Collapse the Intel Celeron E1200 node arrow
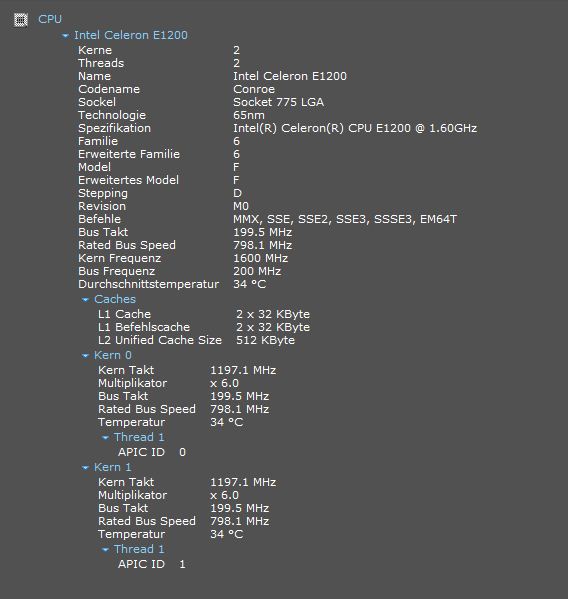 pyautogui.click(x=65, y=36)
